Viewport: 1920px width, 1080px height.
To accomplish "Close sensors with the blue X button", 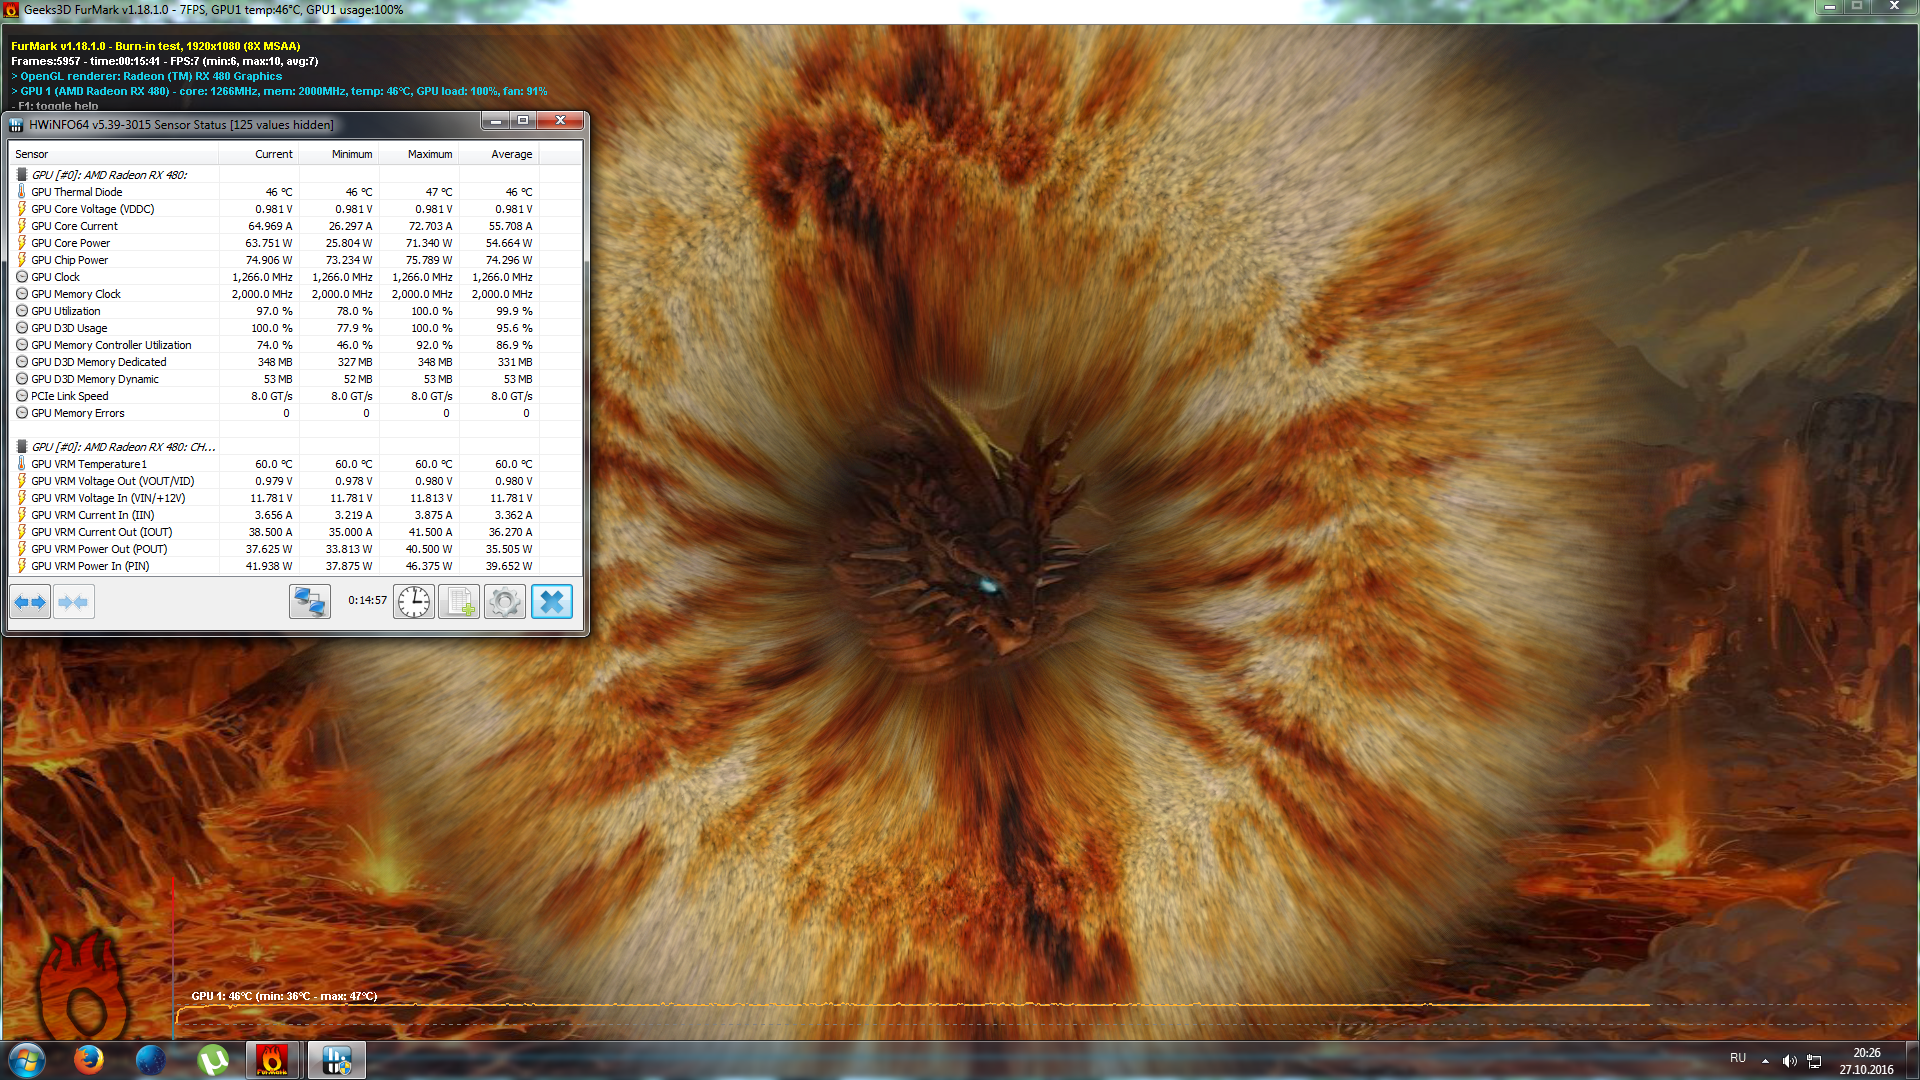I will point(552,602).
